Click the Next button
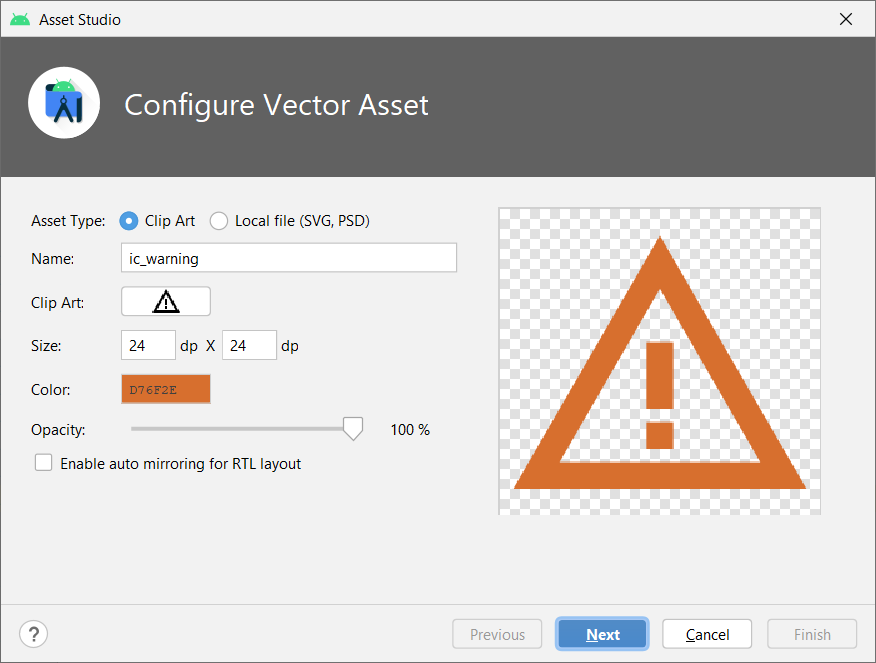 (x=602, y=634)
